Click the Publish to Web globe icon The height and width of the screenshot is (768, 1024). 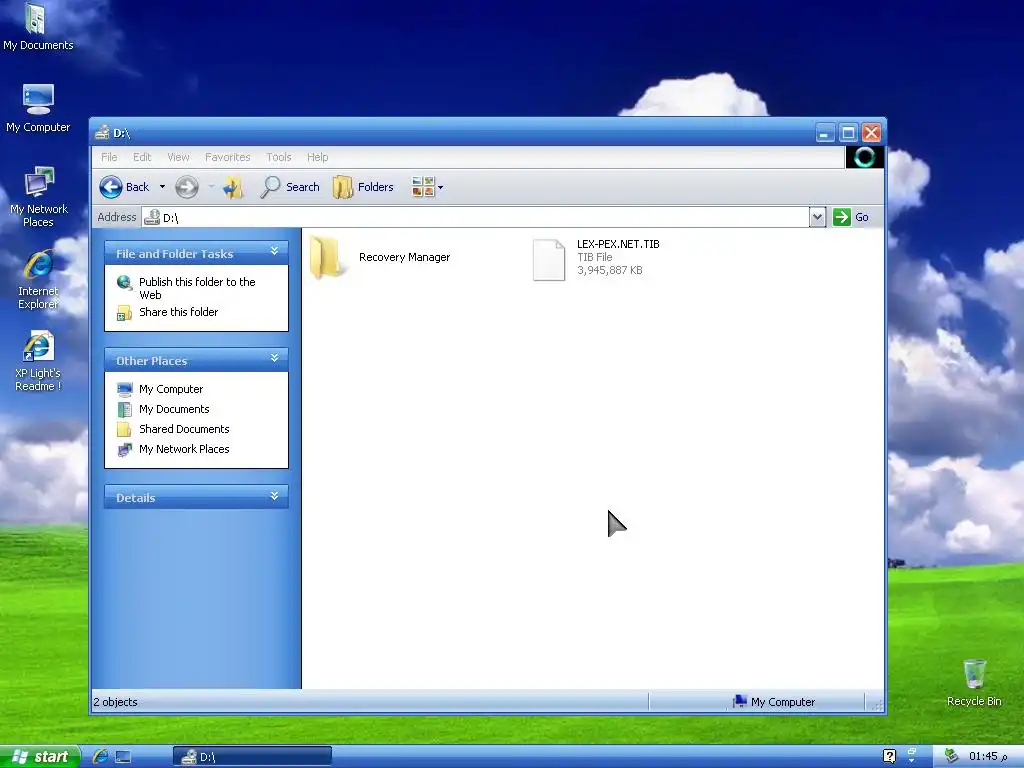(124, 283)
